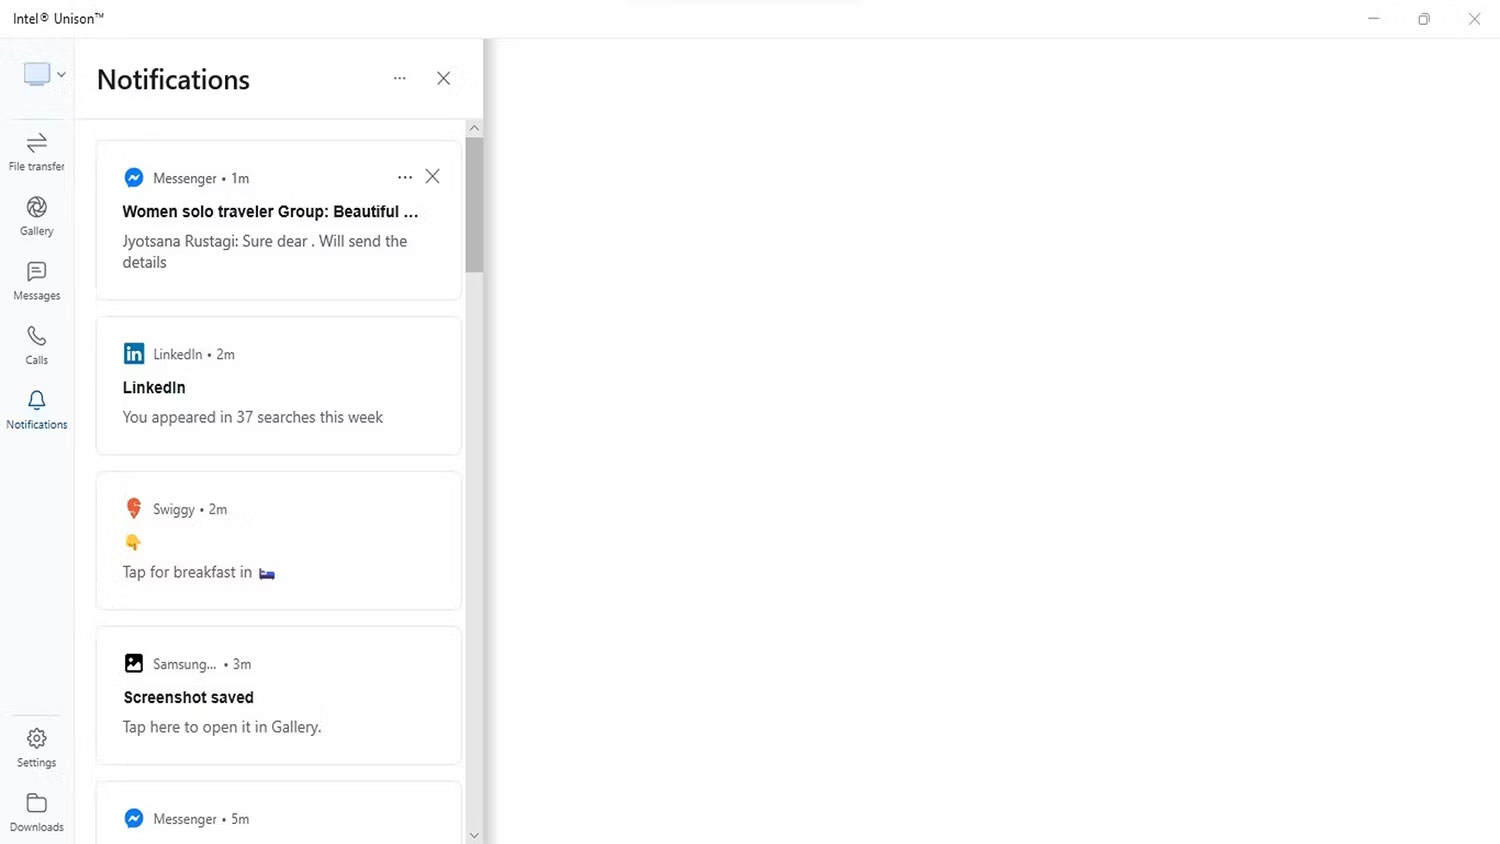This screenshot has height=844, width=1500.
Task: Click the notifications list scroll up arrow
Action: click(474, 128)
